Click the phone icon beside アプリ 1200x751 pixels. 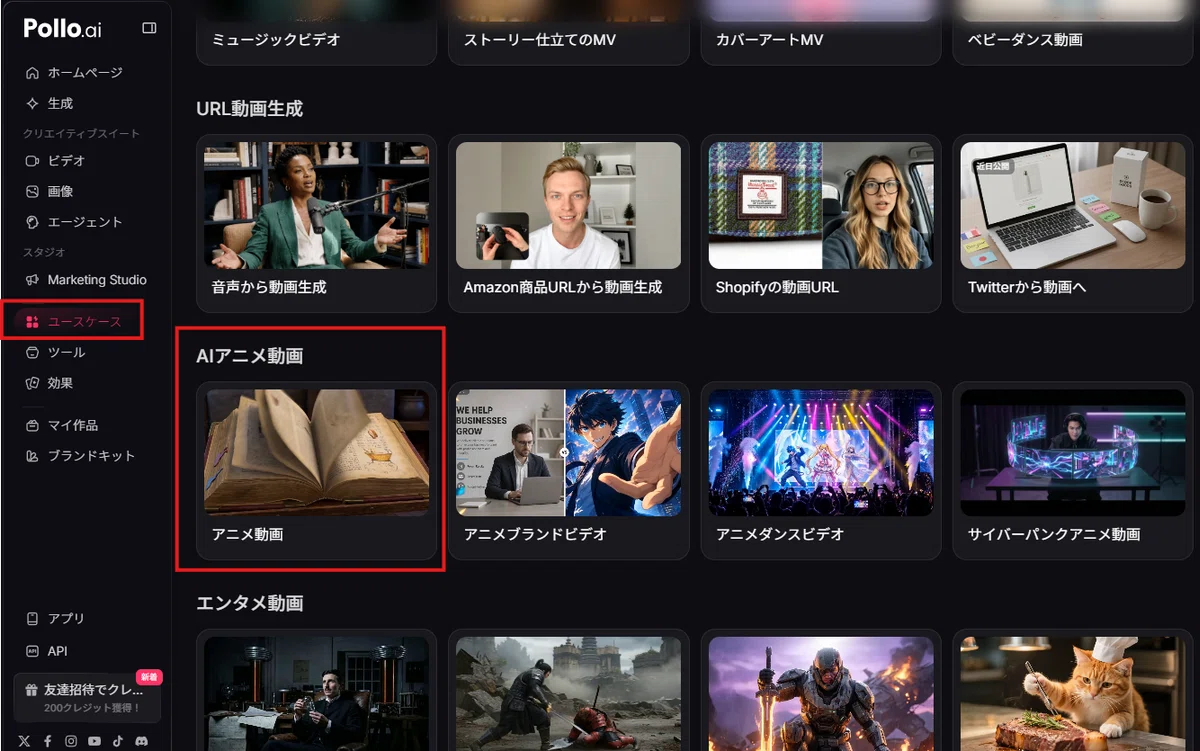(x=32, y=618)
